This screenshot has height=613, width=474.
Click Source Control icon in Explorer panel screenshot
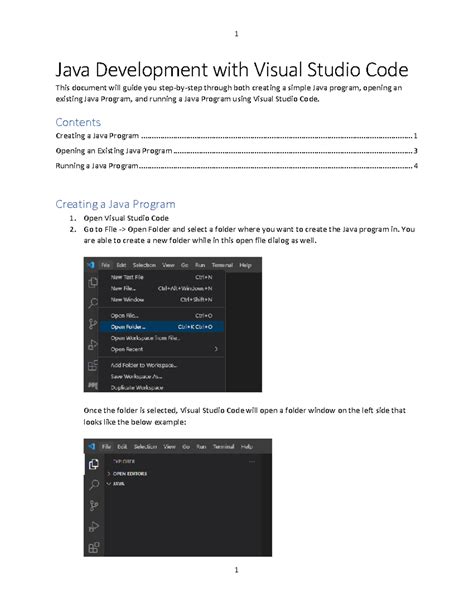pos(93,505)
